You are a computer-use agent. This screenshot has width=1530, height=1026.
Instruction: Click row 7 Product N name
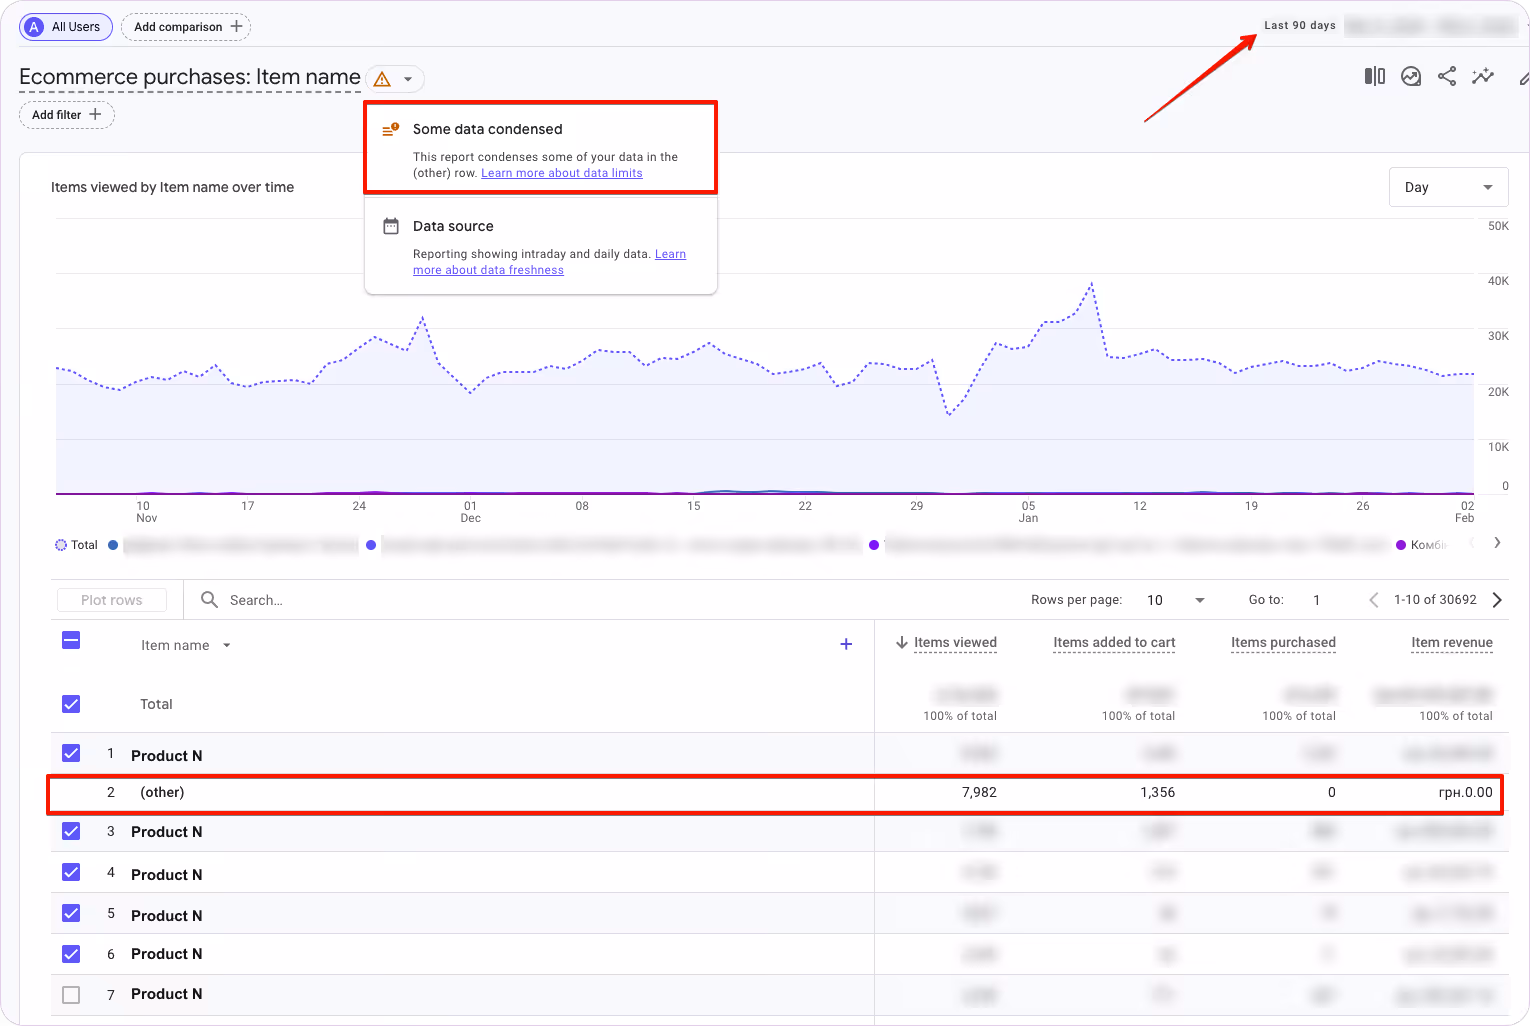tap(167, 994)
